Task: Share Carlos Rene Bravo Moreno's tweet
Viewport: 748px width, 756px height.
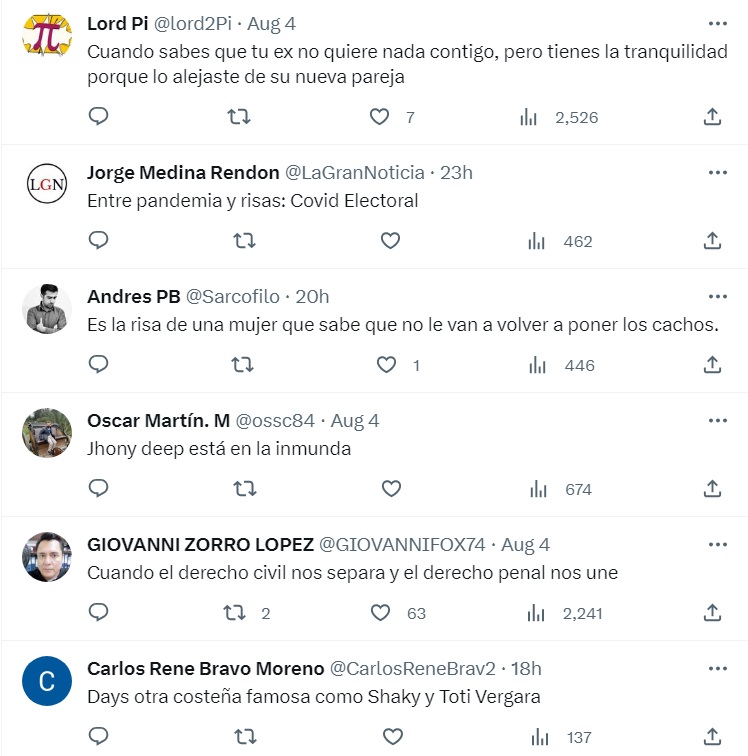Action: (x=712, y=737)
